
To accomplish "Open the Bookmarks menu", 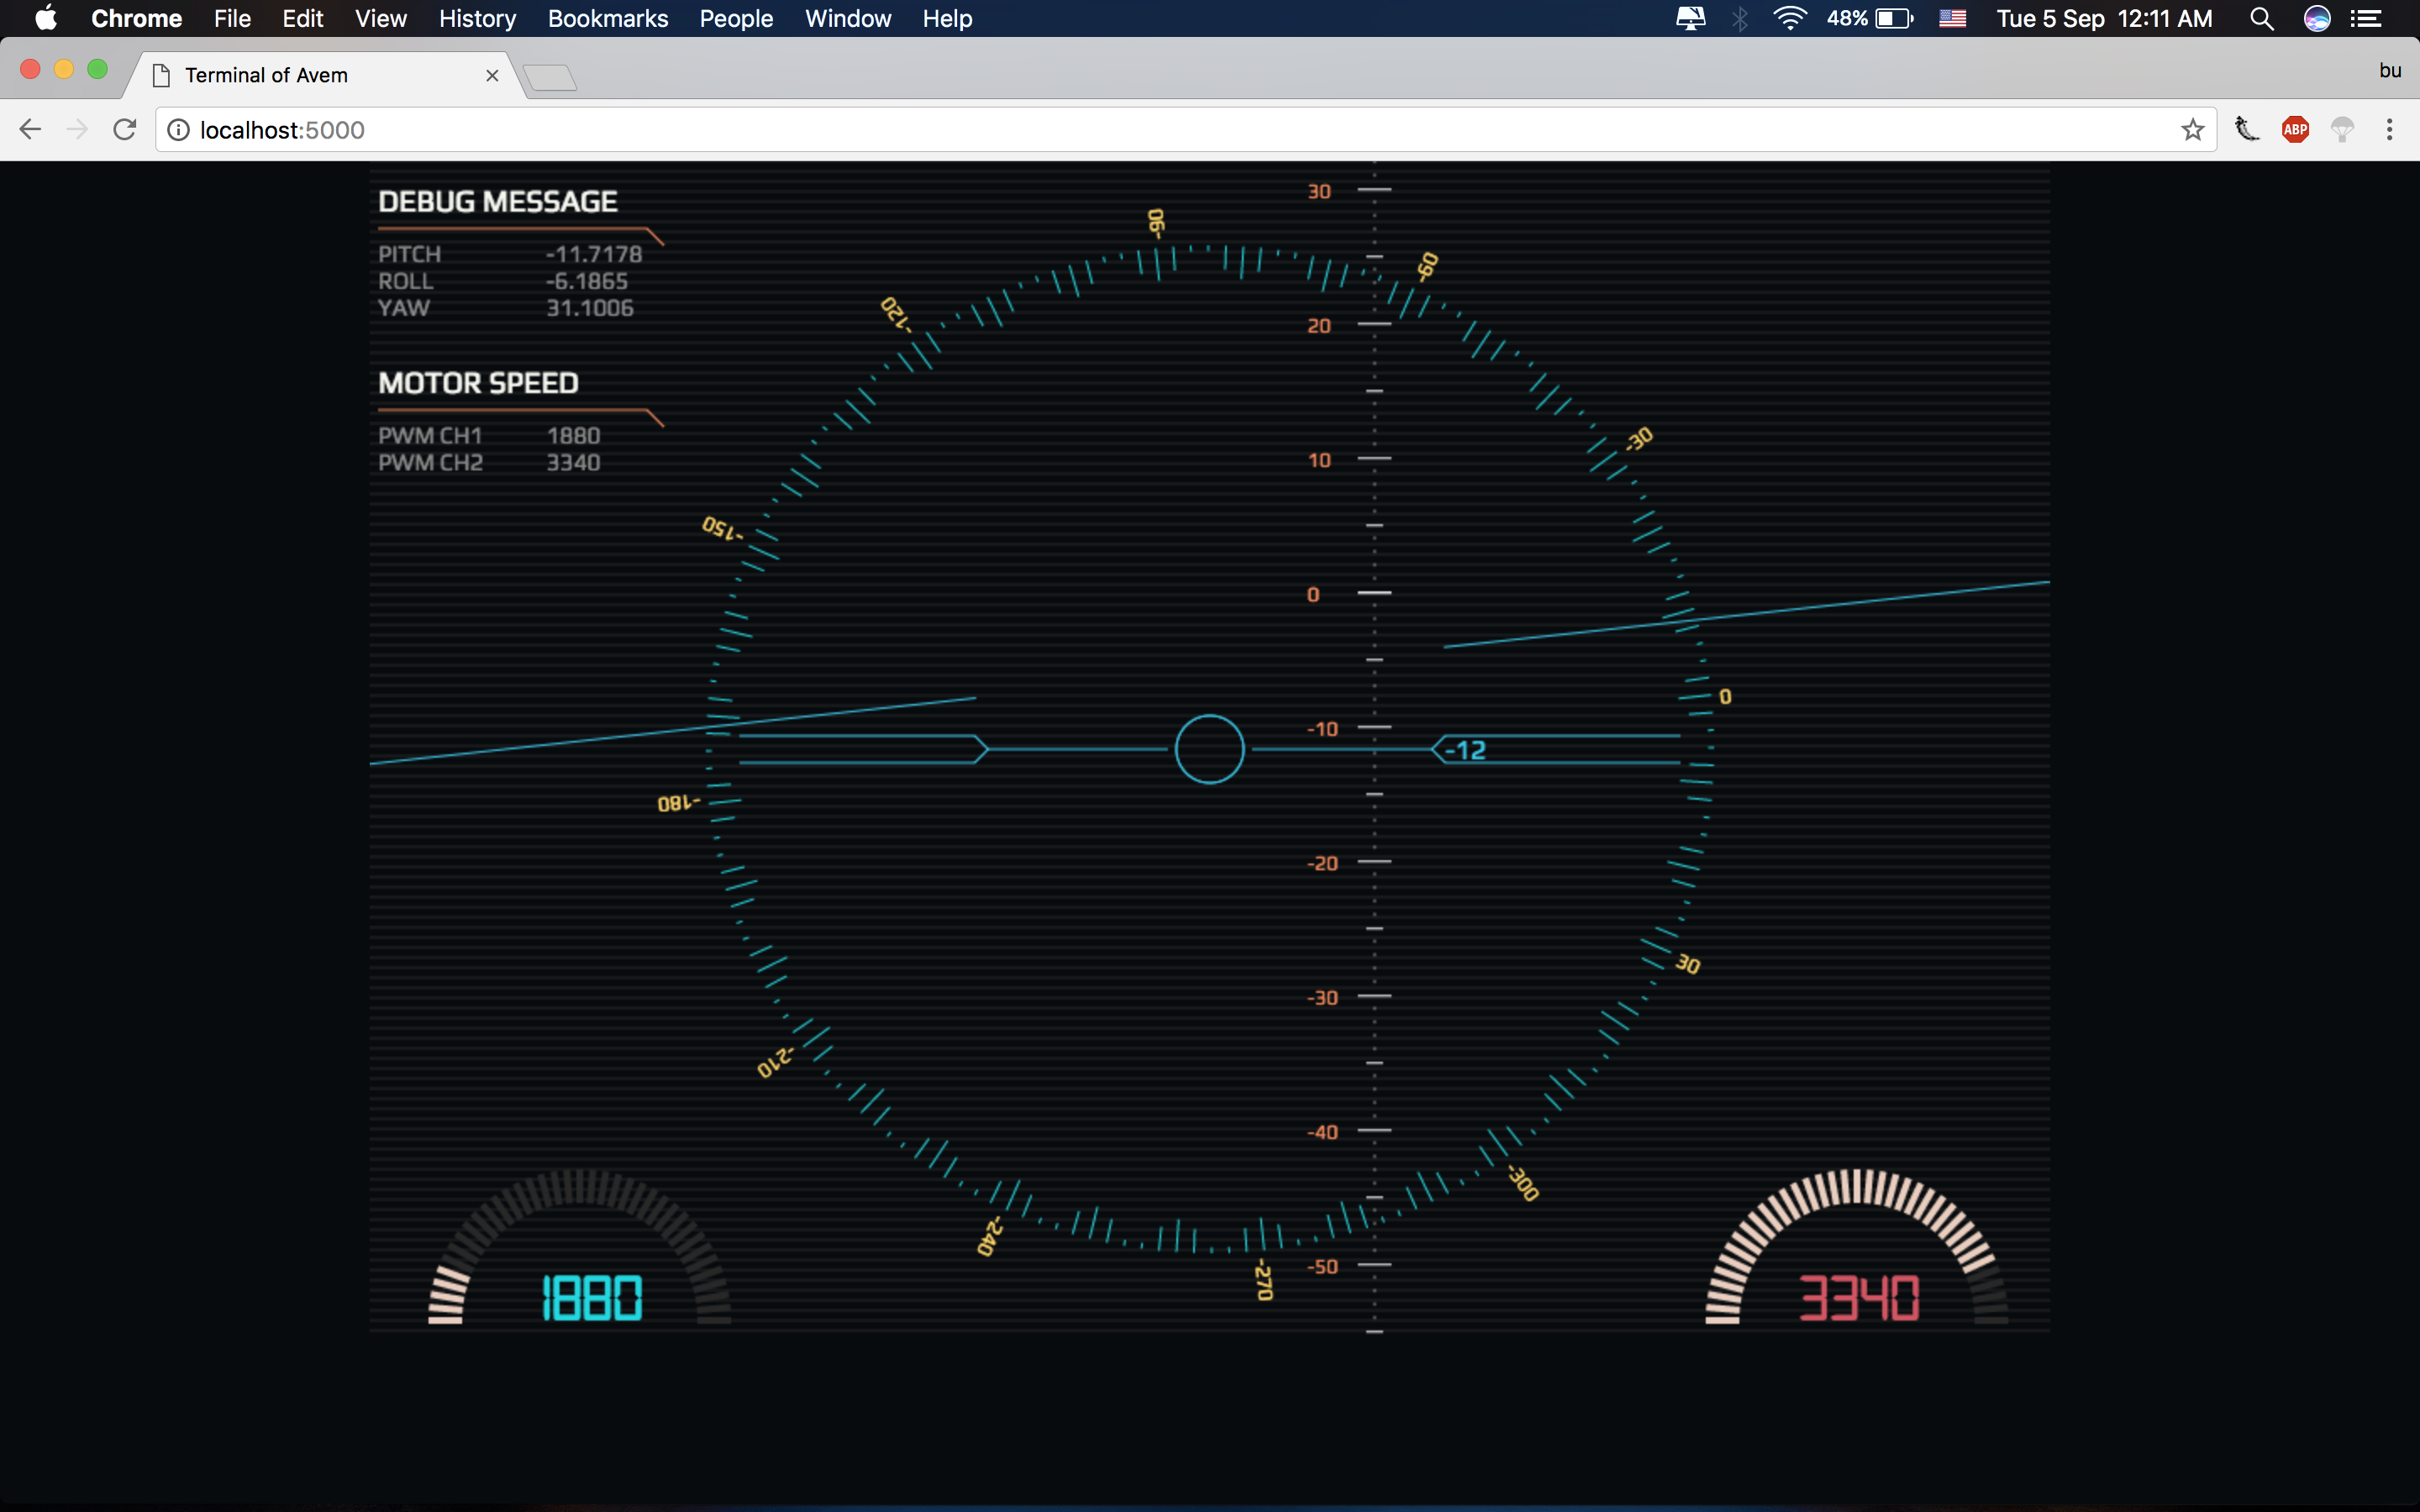I will pos(607,19).
